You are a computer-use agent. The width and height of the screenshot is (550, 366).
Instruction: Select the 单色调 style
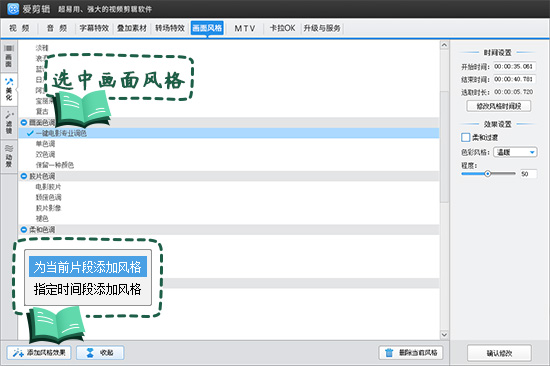[x=45, y=144]
